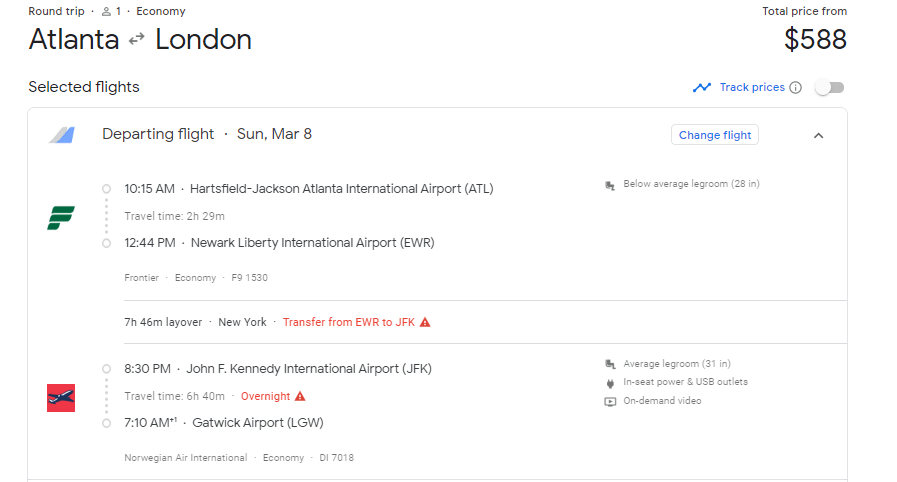Collapse the Departing flight details
The height and width of the screenshot is (482, 897).
(x=818, y=135)
